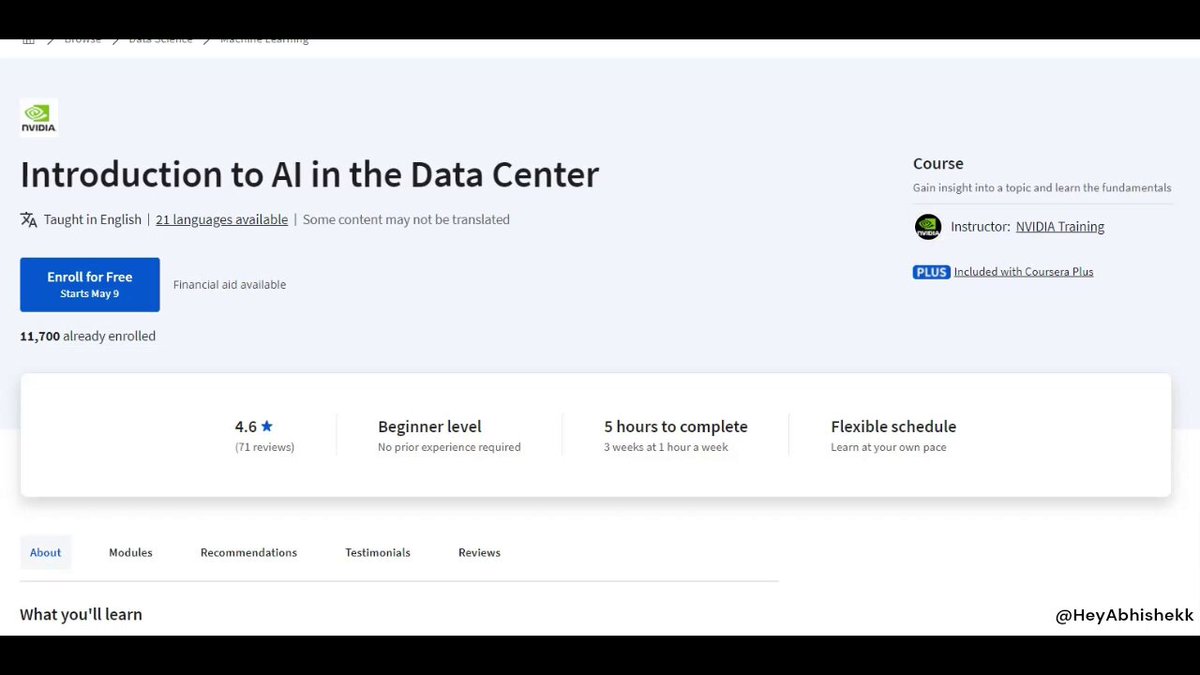Open Included with Coursera Plus link
This screenshot has height=675, width=1200.
1023,272
